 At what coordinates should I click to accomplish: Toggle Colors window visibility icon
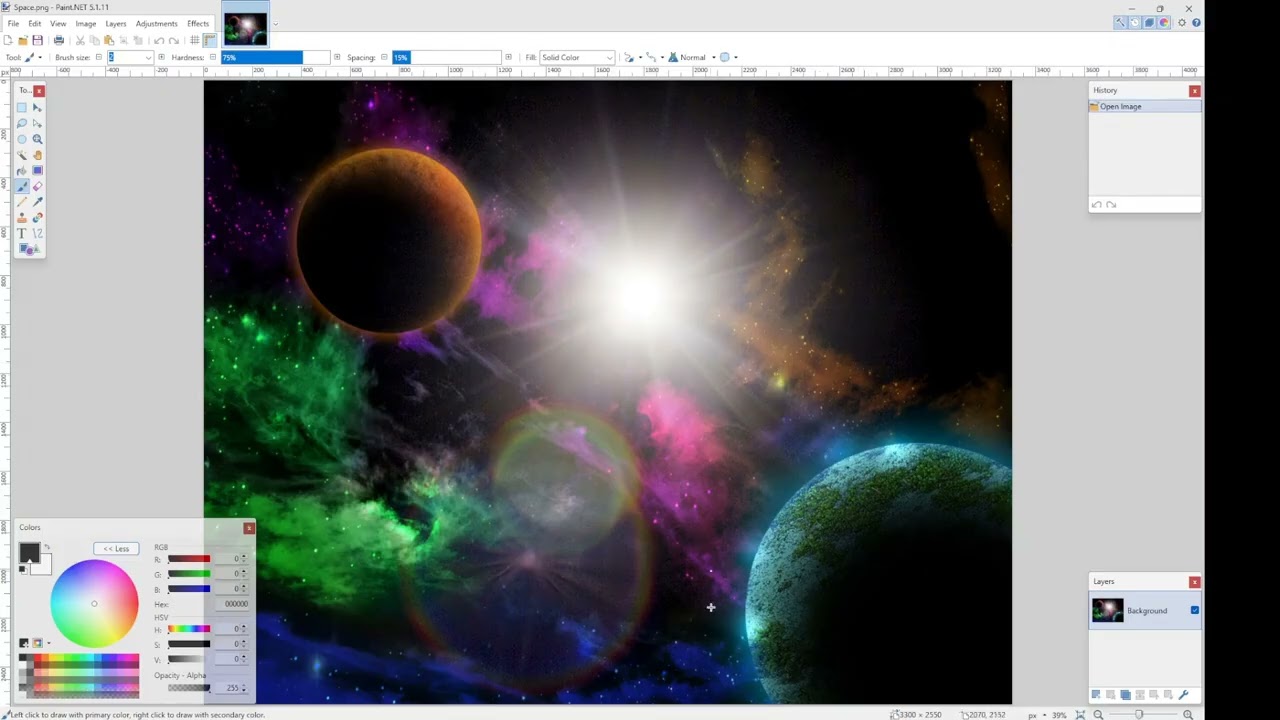point(1164,23)
